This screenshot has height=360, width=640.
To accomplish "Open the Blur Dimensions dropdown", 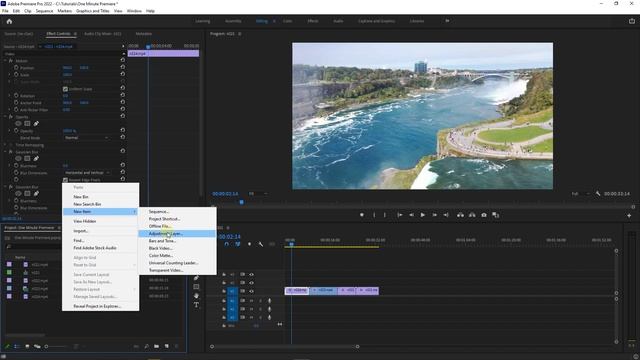I will point(88,173).
